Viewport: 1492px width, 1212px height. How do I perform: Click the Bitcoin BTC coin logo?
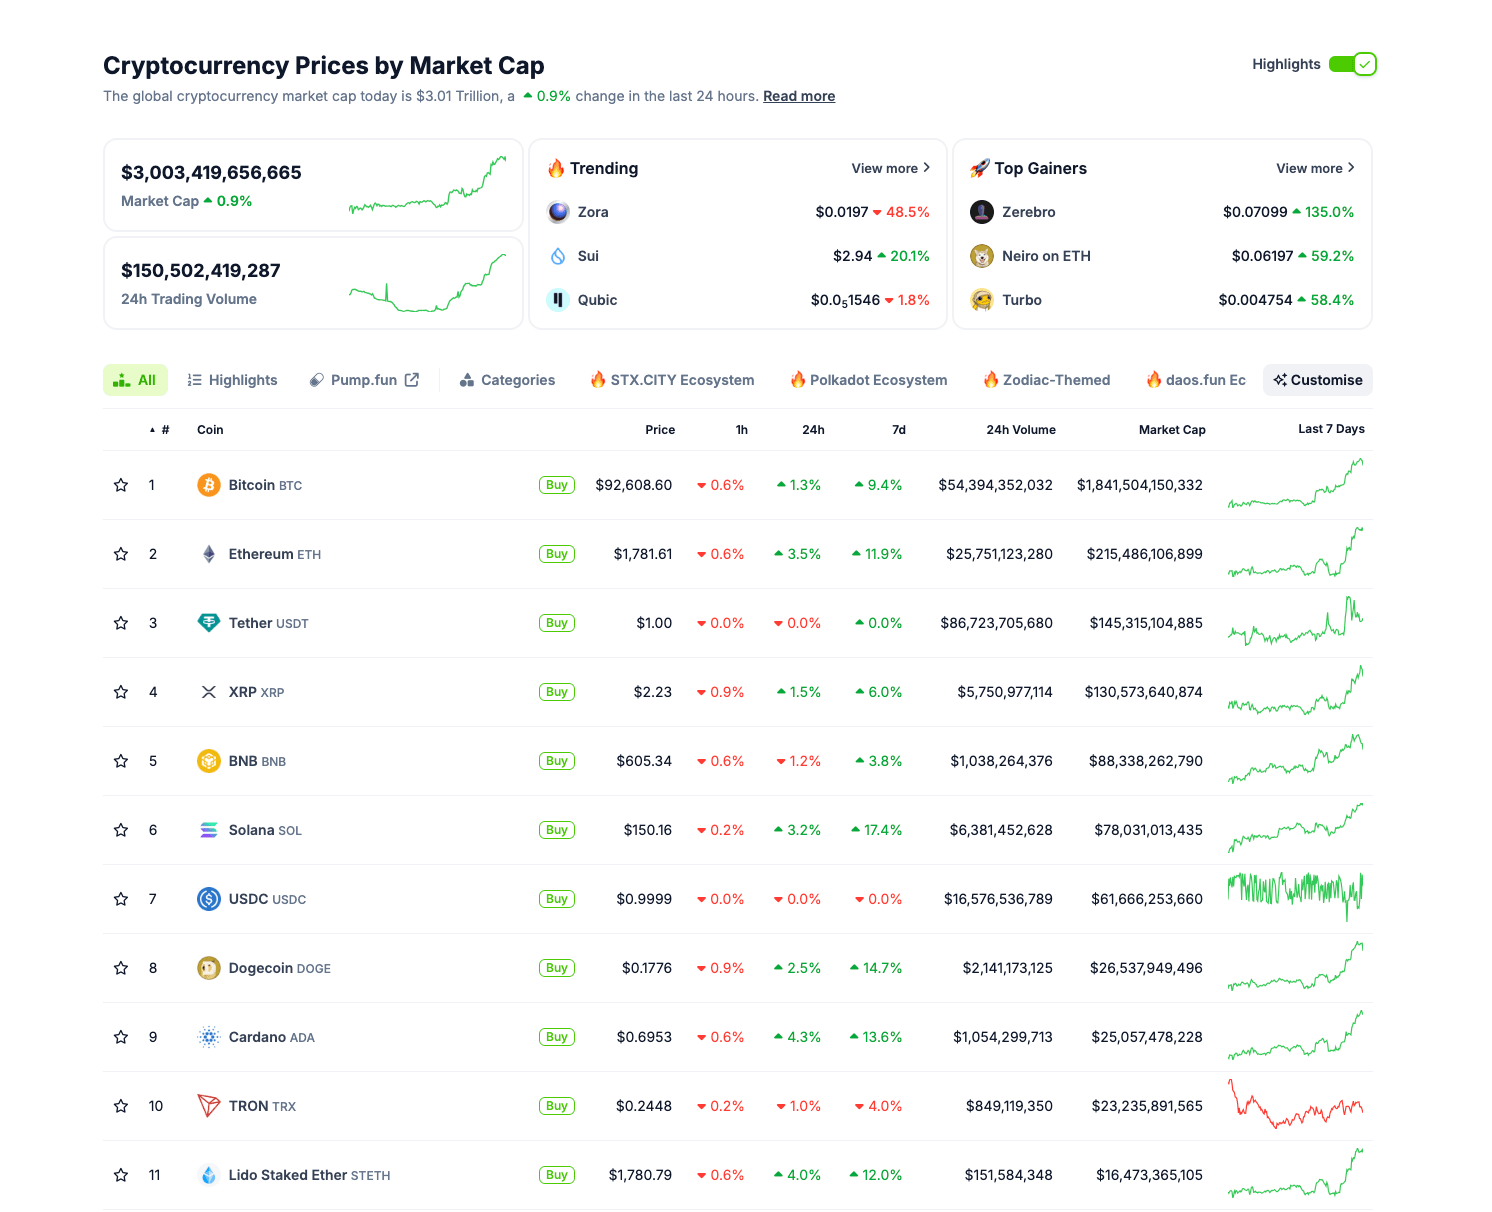[x=208, y=484]
